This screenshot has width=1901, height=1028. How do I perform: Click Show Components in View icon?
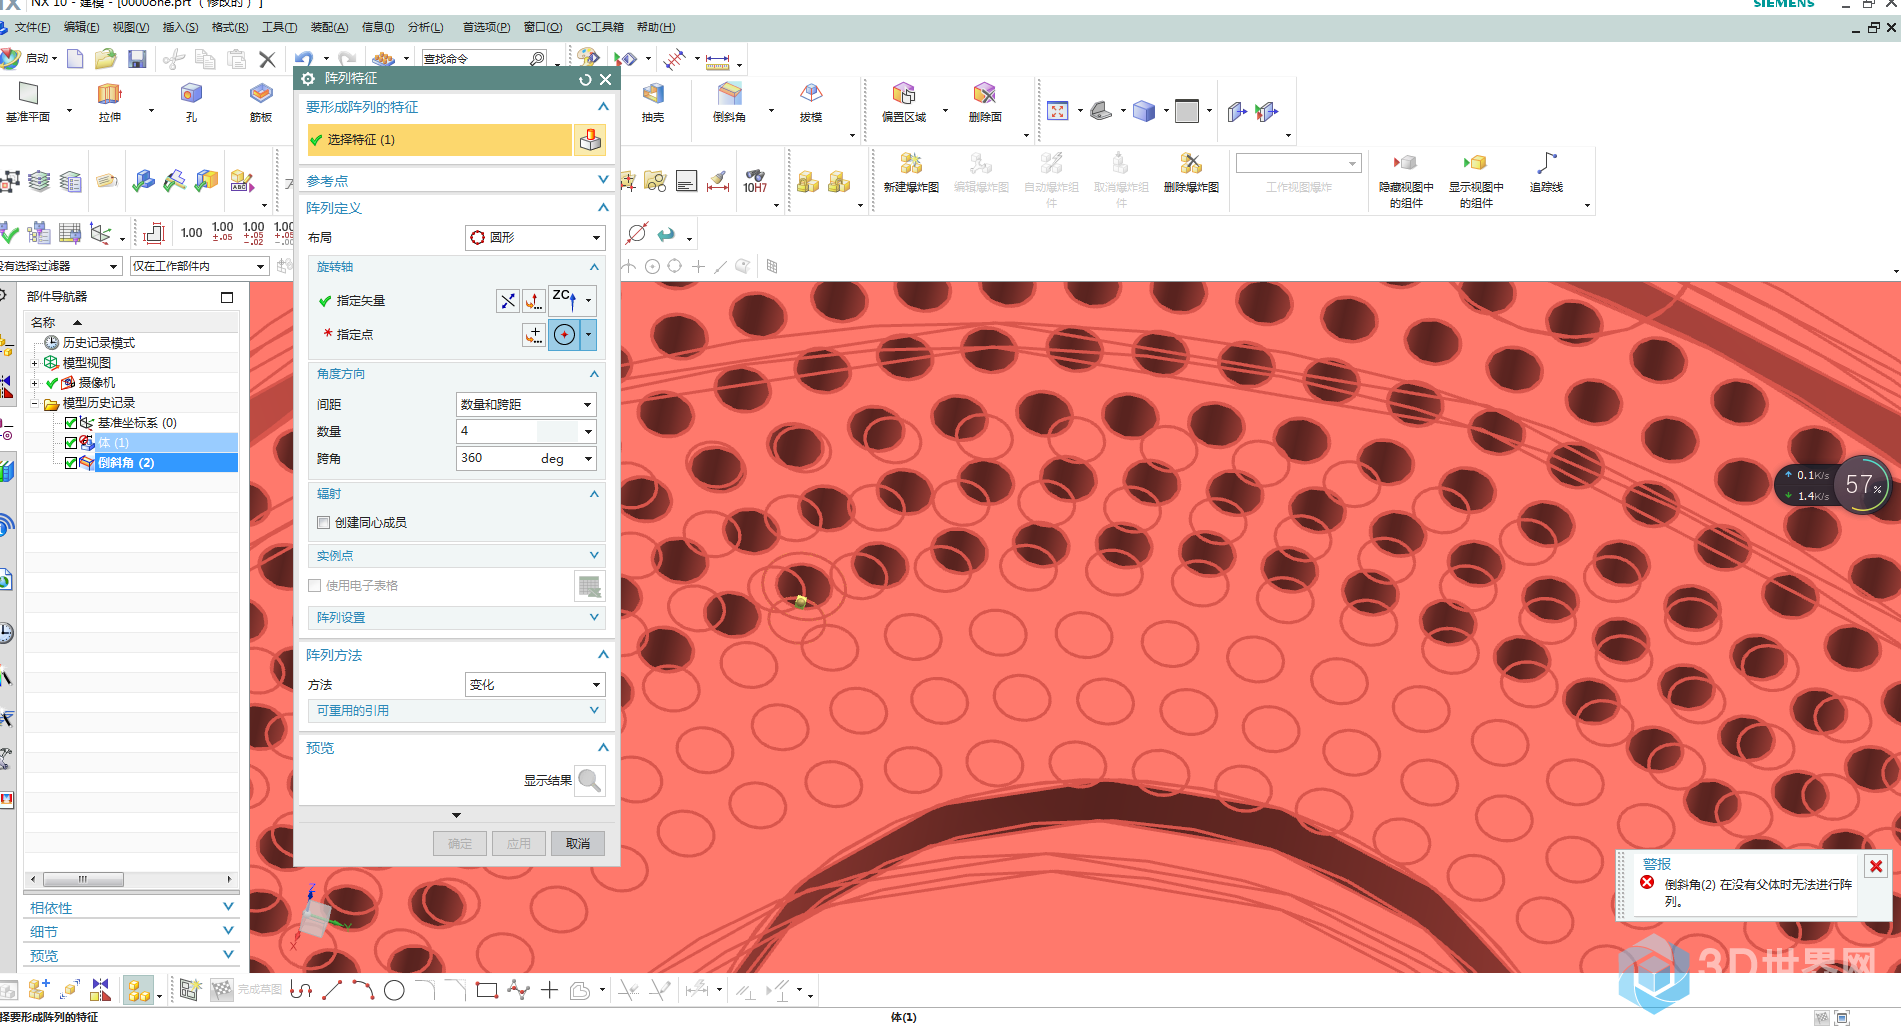1476,163
